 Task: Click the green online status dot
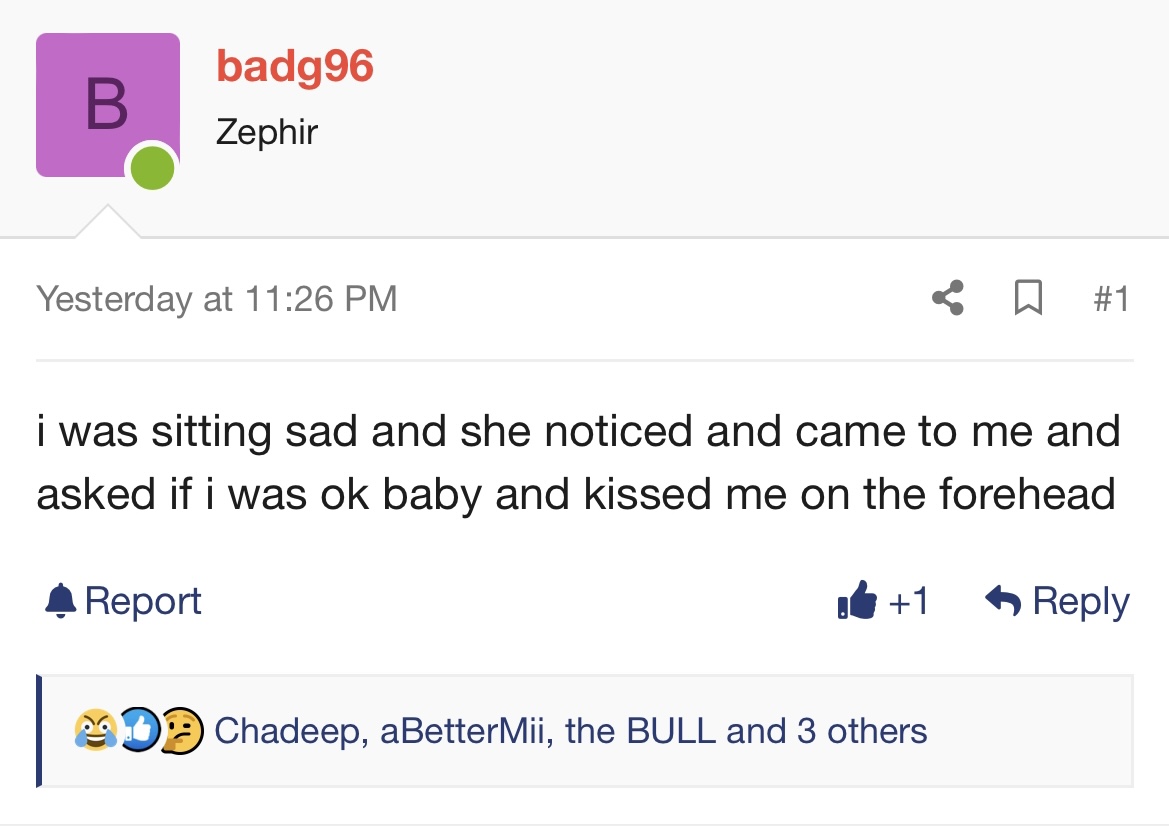tap(153, 168)
